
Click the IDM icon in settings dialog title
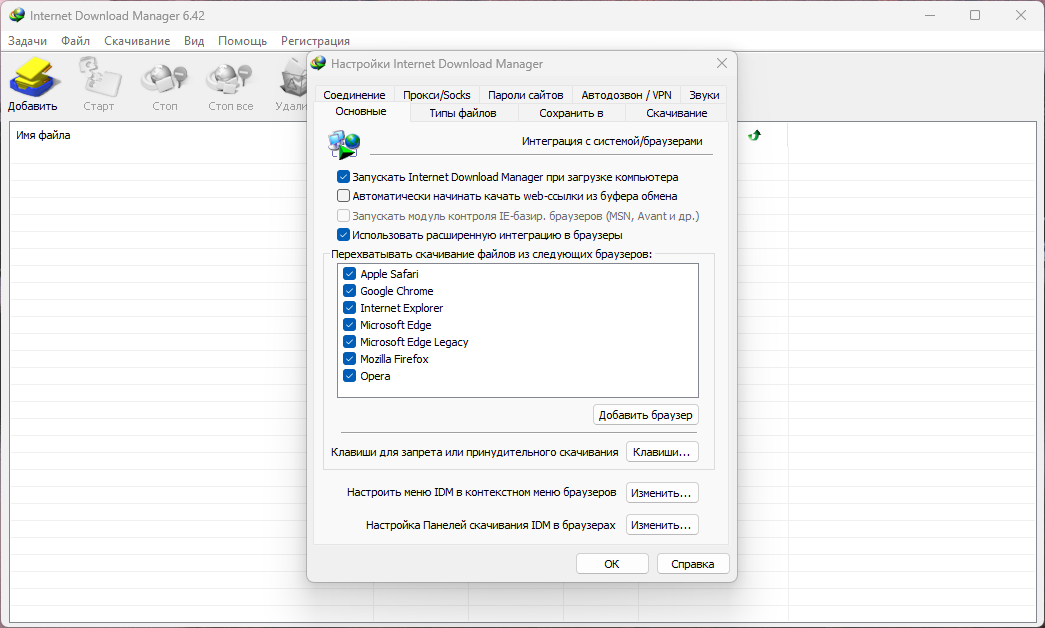tap(319, 63)
